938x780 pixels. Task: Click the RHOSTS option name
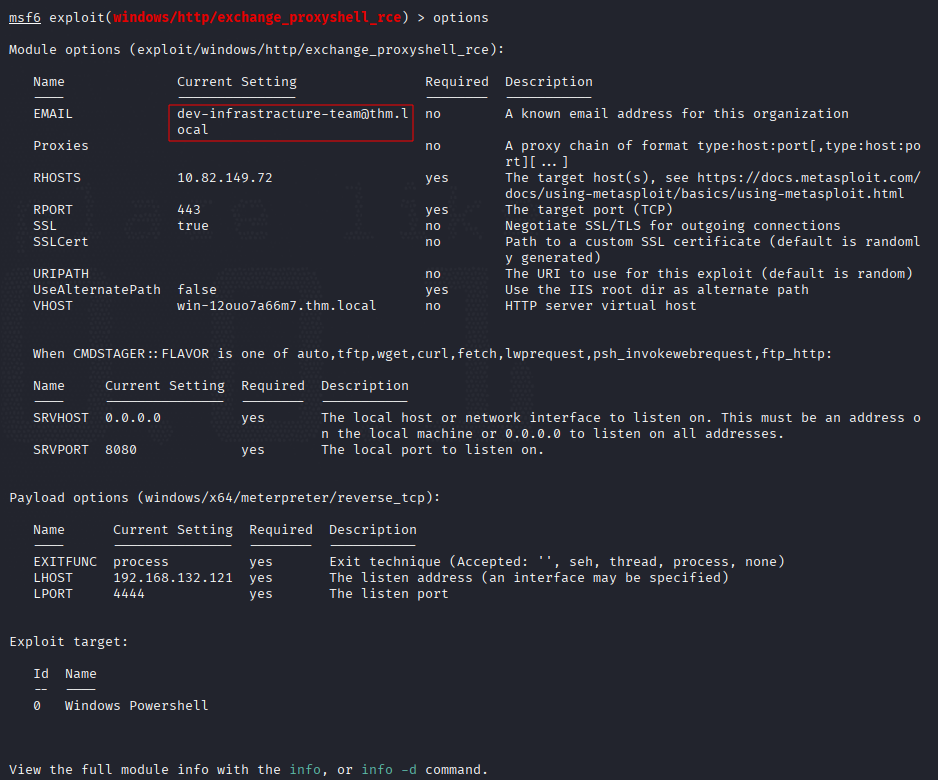(57, 178)
